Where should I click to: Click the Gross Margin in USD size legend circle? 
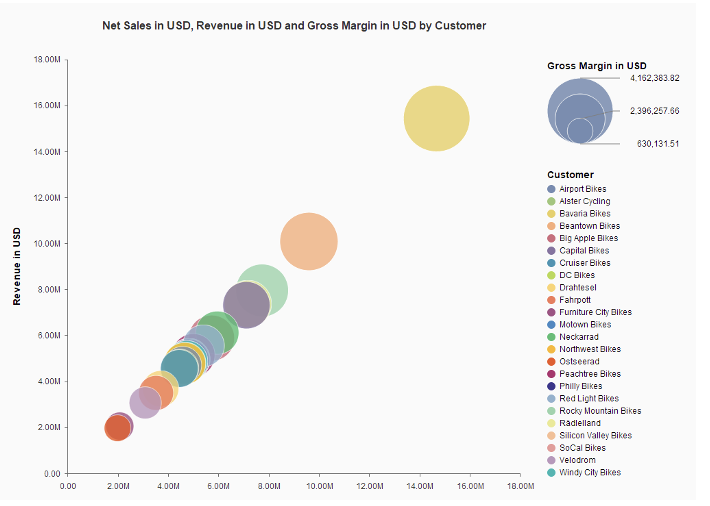pyautogui.click(x=580, y=110)
